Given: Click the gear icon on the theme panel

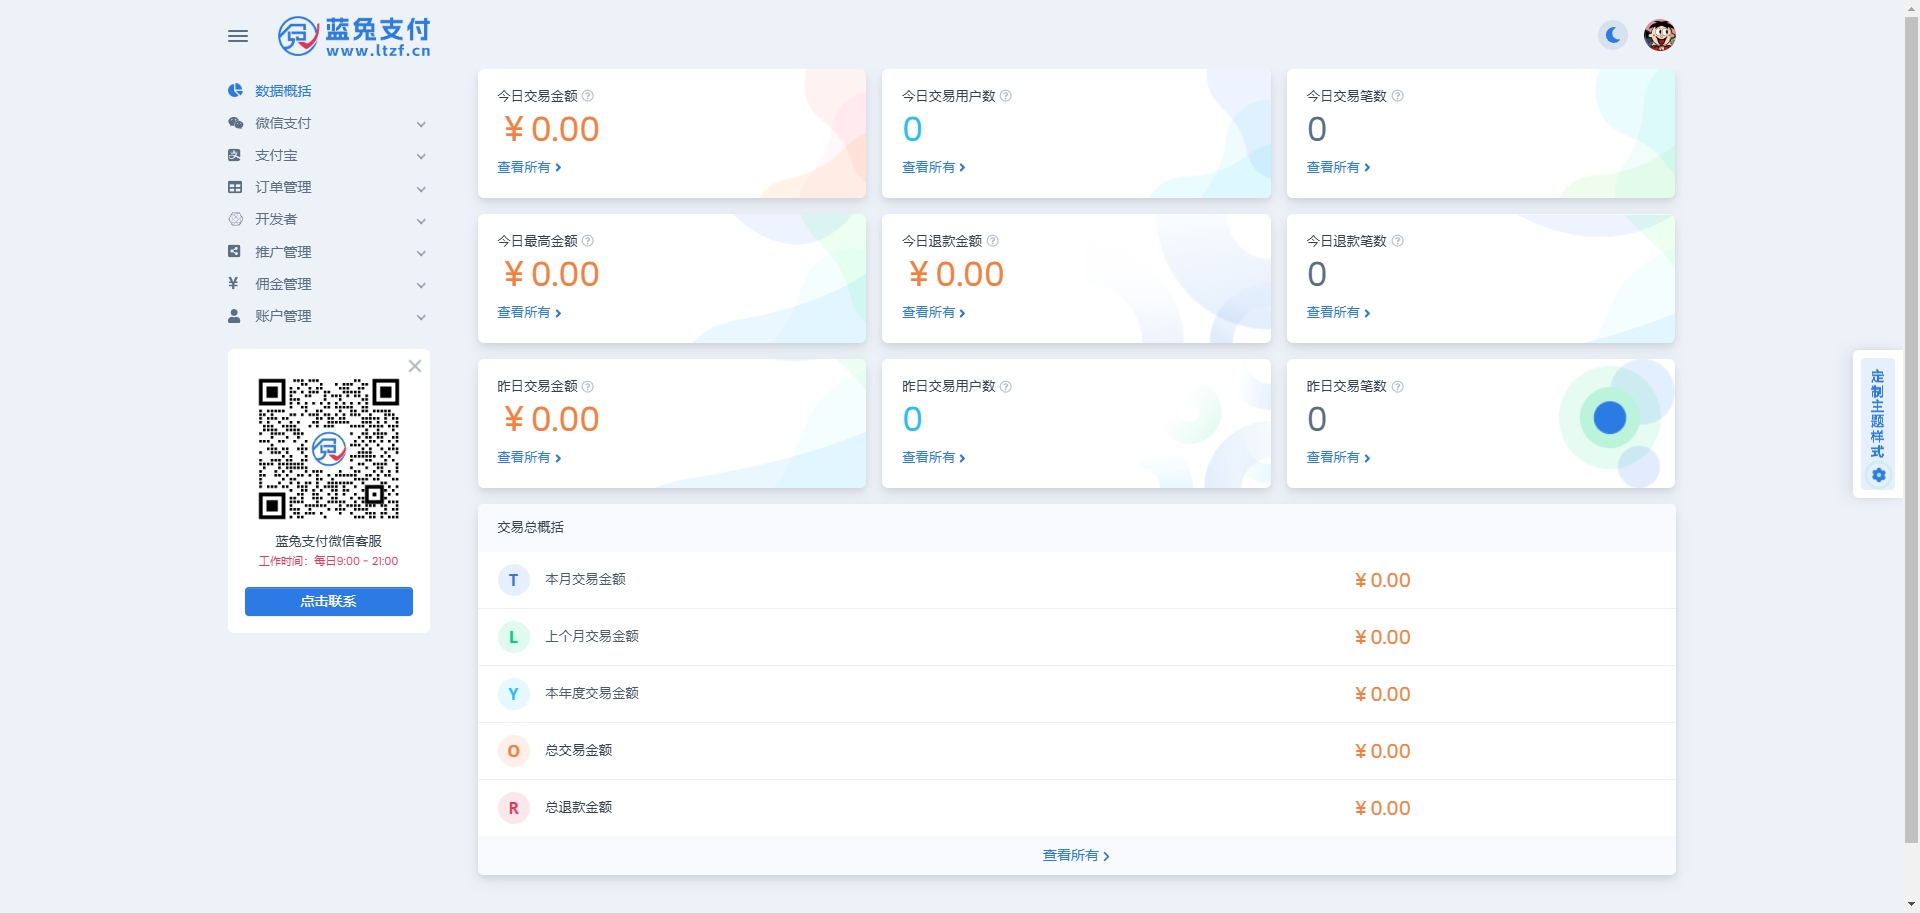Looking at the screenshot, I should [x=1878, y=476].
